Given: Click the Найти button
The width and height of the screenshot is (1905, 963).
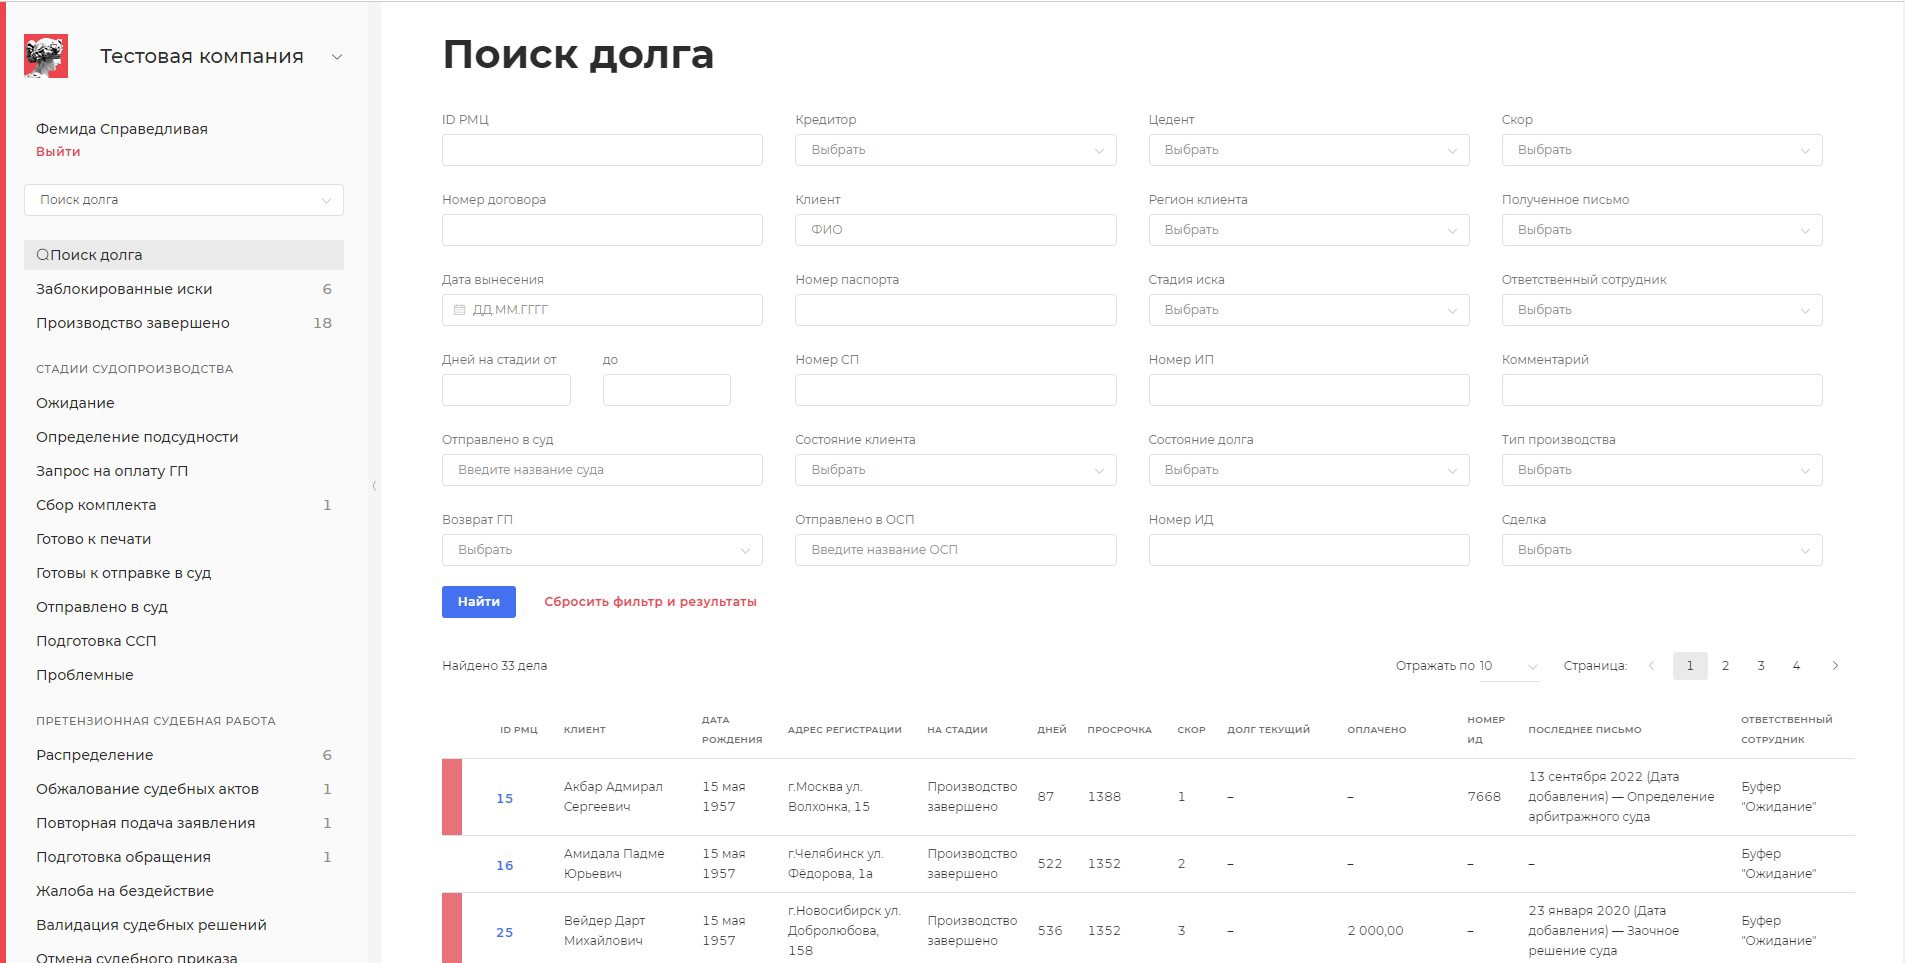Looking at the screenshot, I should pyautogui.click(x=478, y=602).
